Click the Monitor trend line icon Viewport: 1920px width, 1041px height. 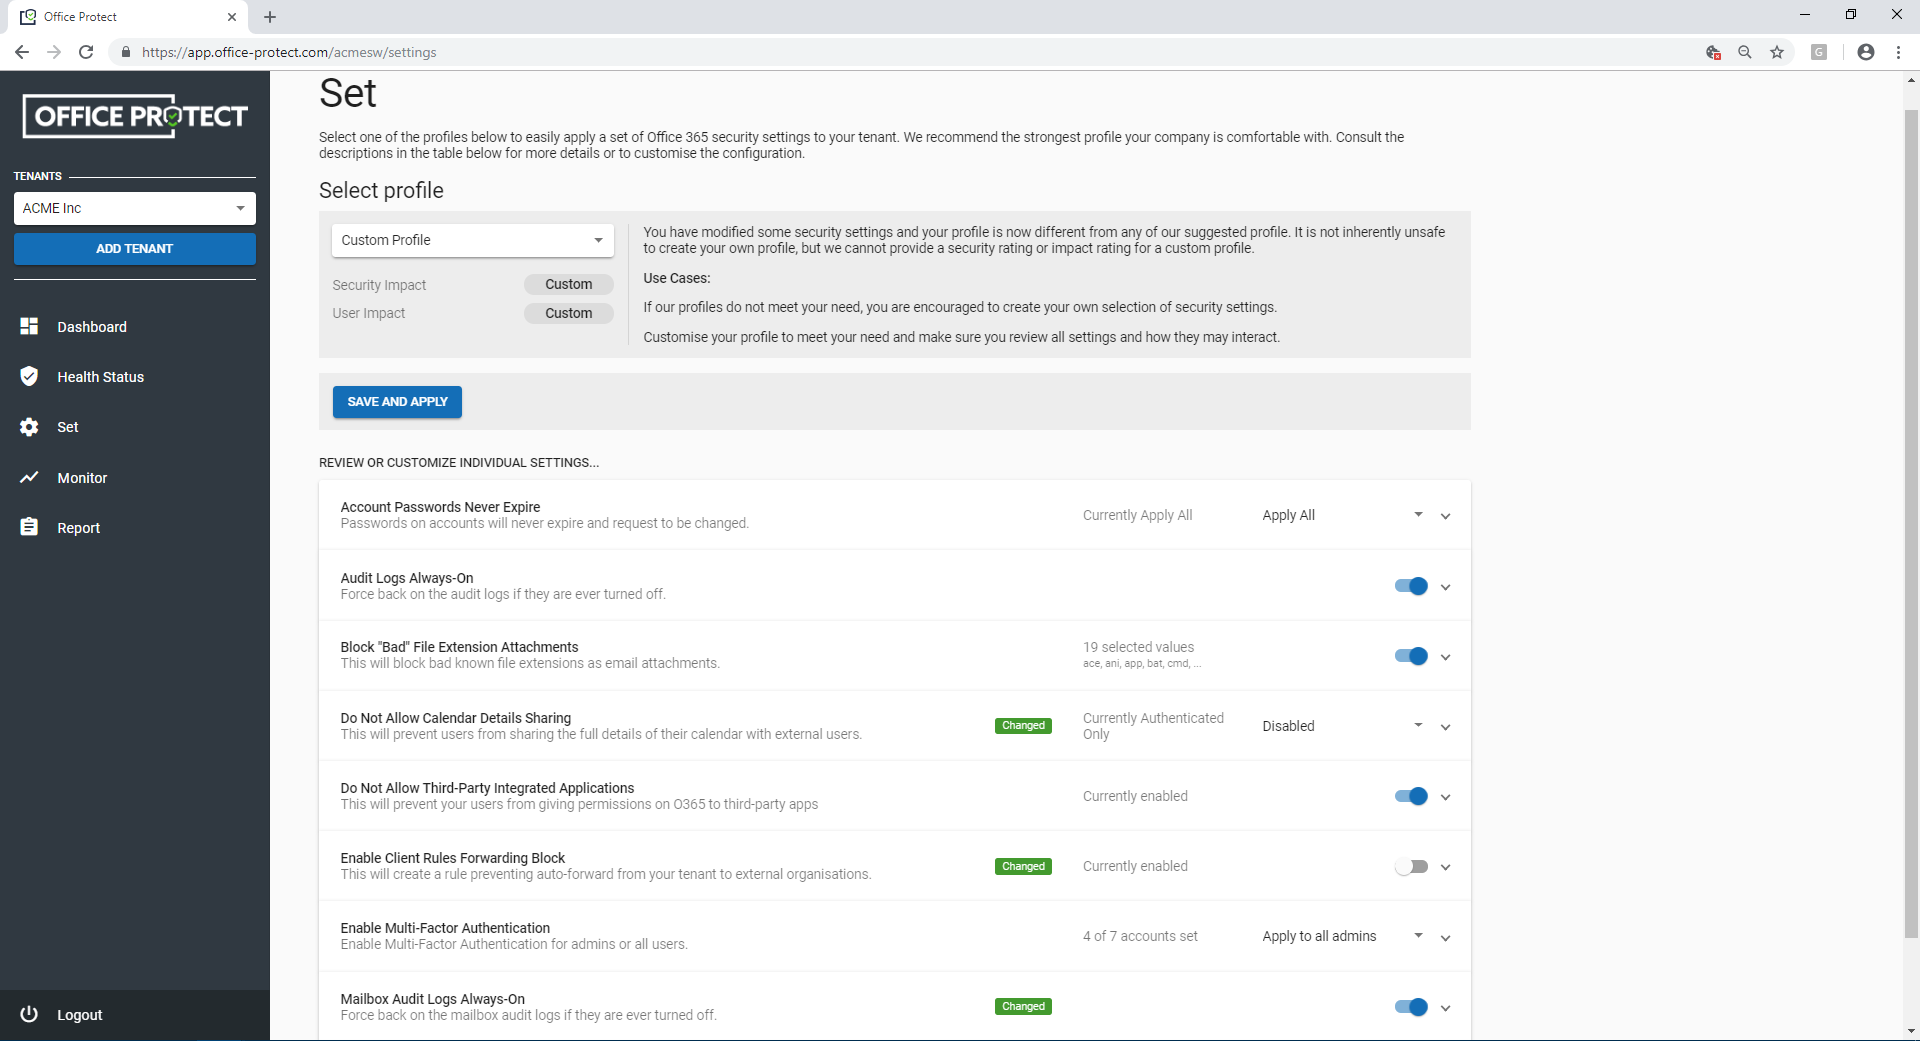click(x=29, y=478)
